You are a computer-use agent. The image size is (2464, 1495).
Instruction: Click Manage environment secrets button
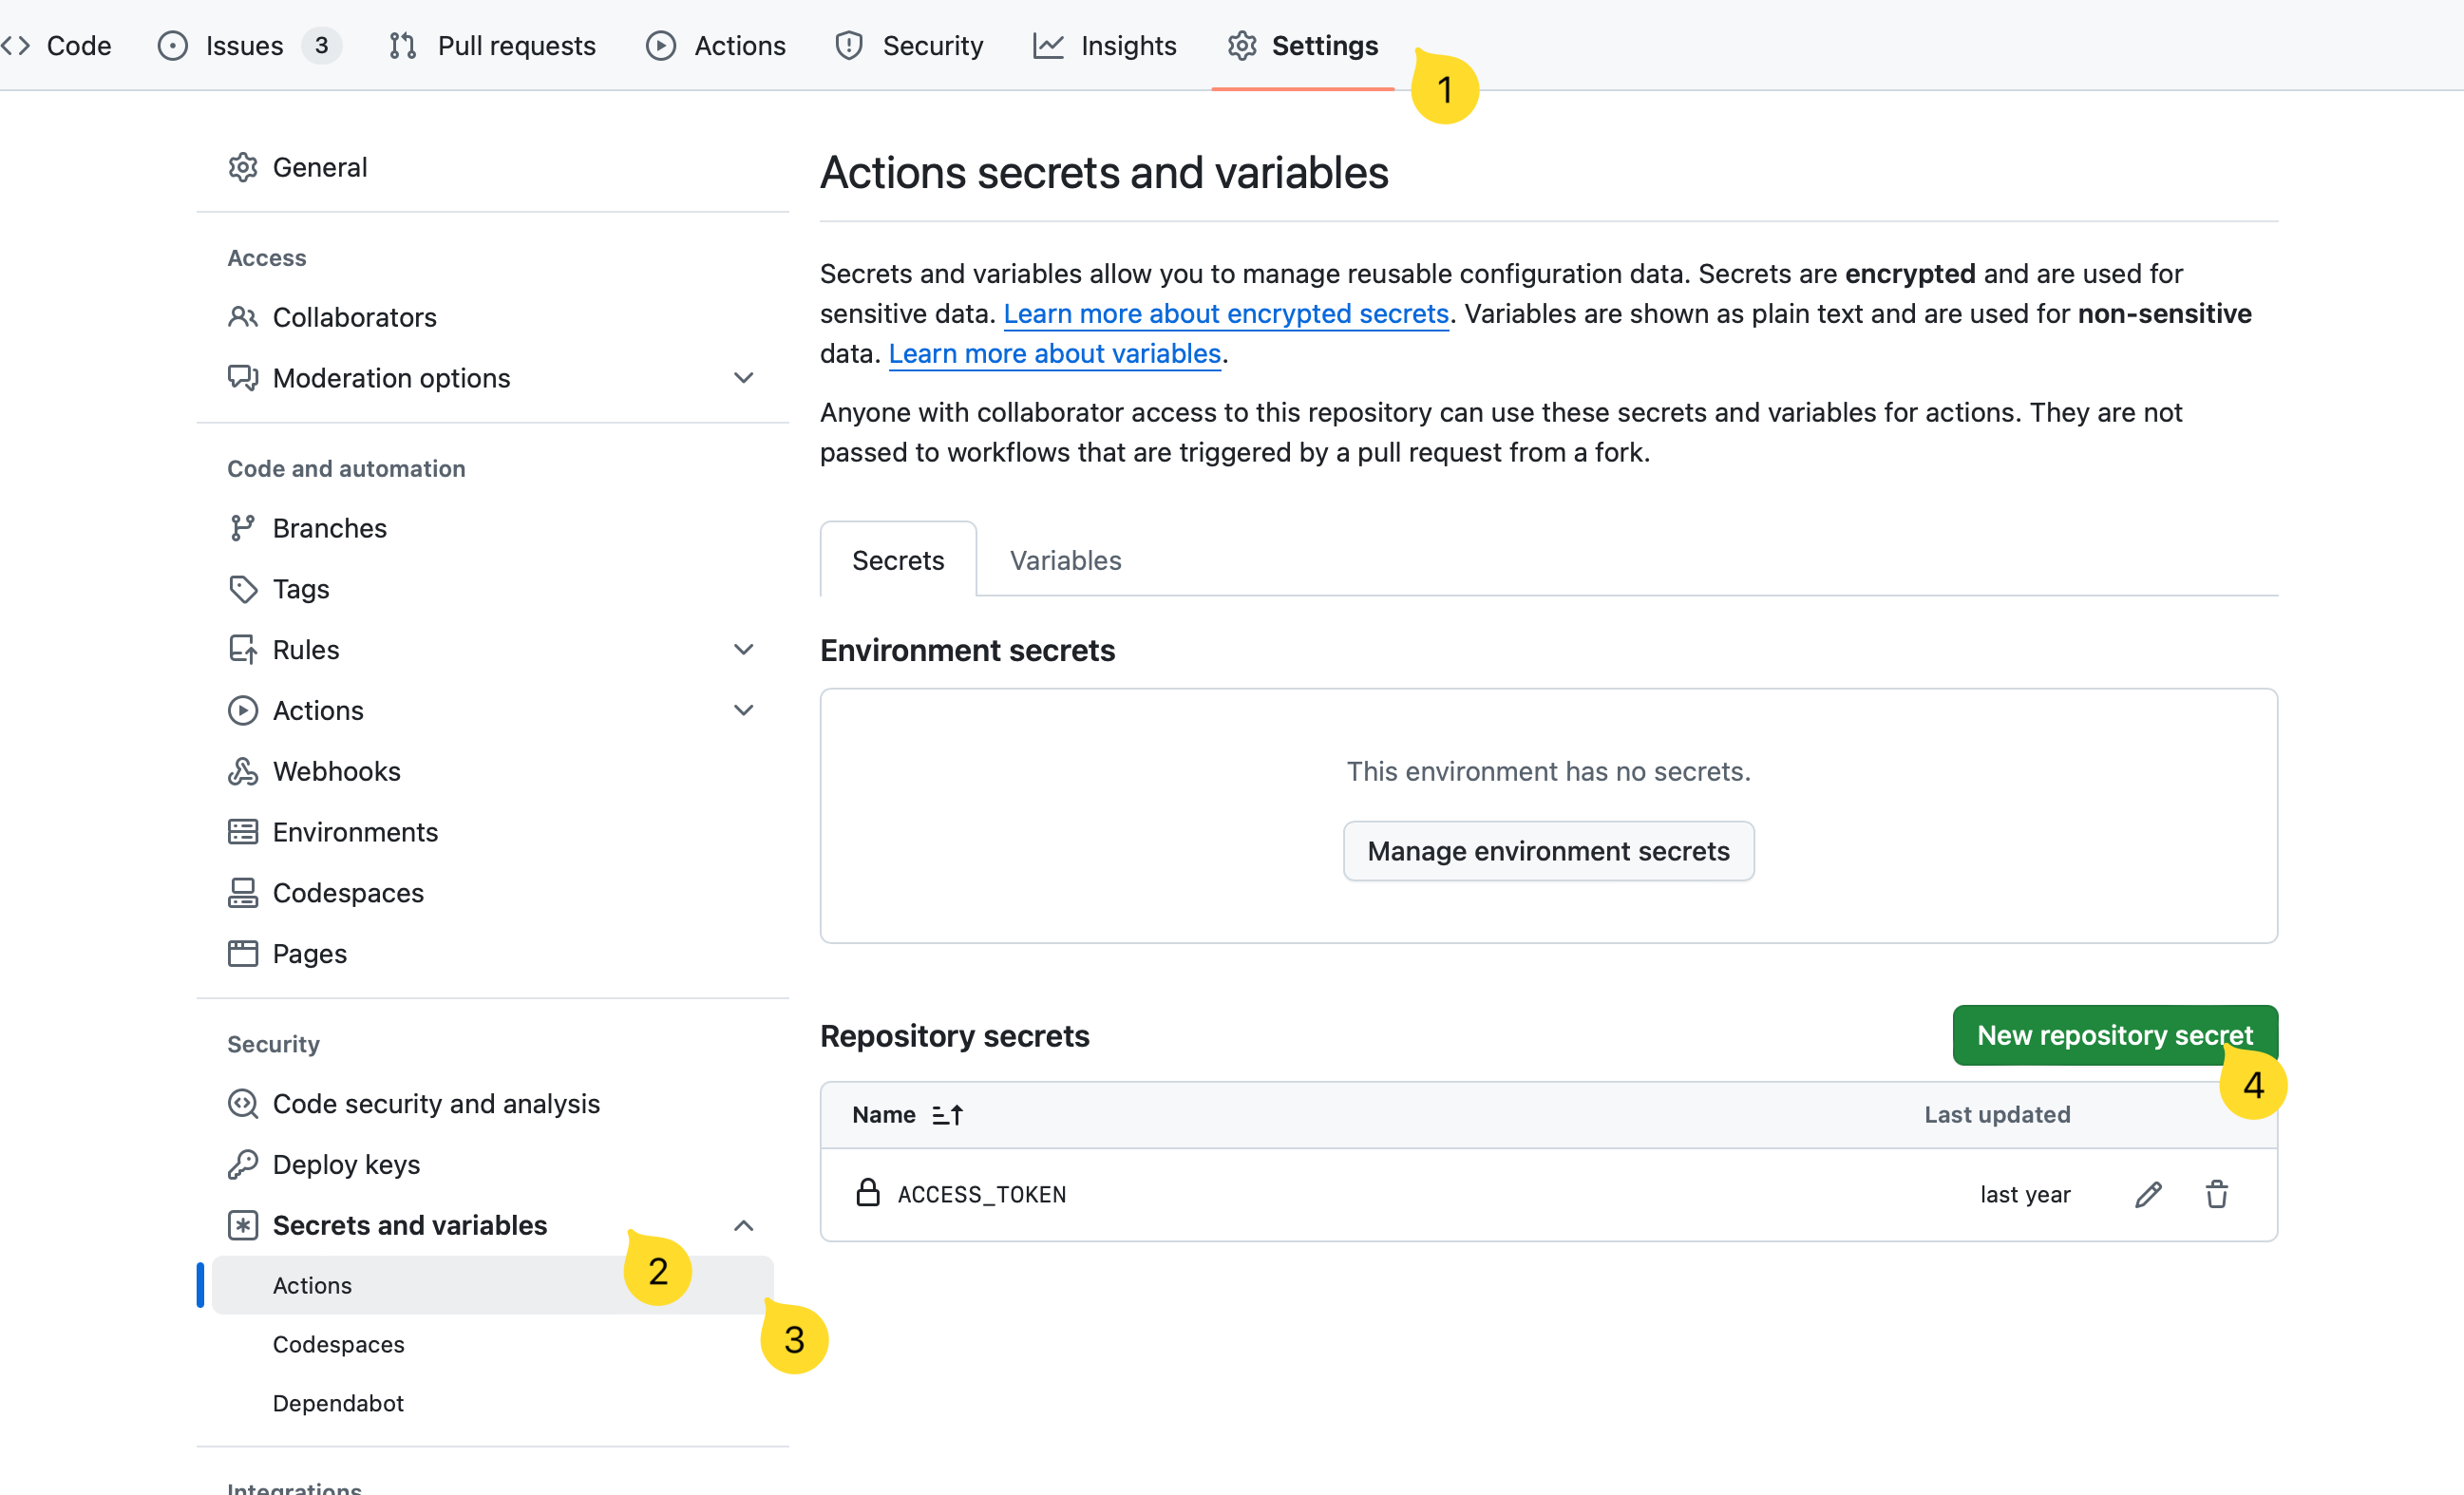coord(1548,851)
